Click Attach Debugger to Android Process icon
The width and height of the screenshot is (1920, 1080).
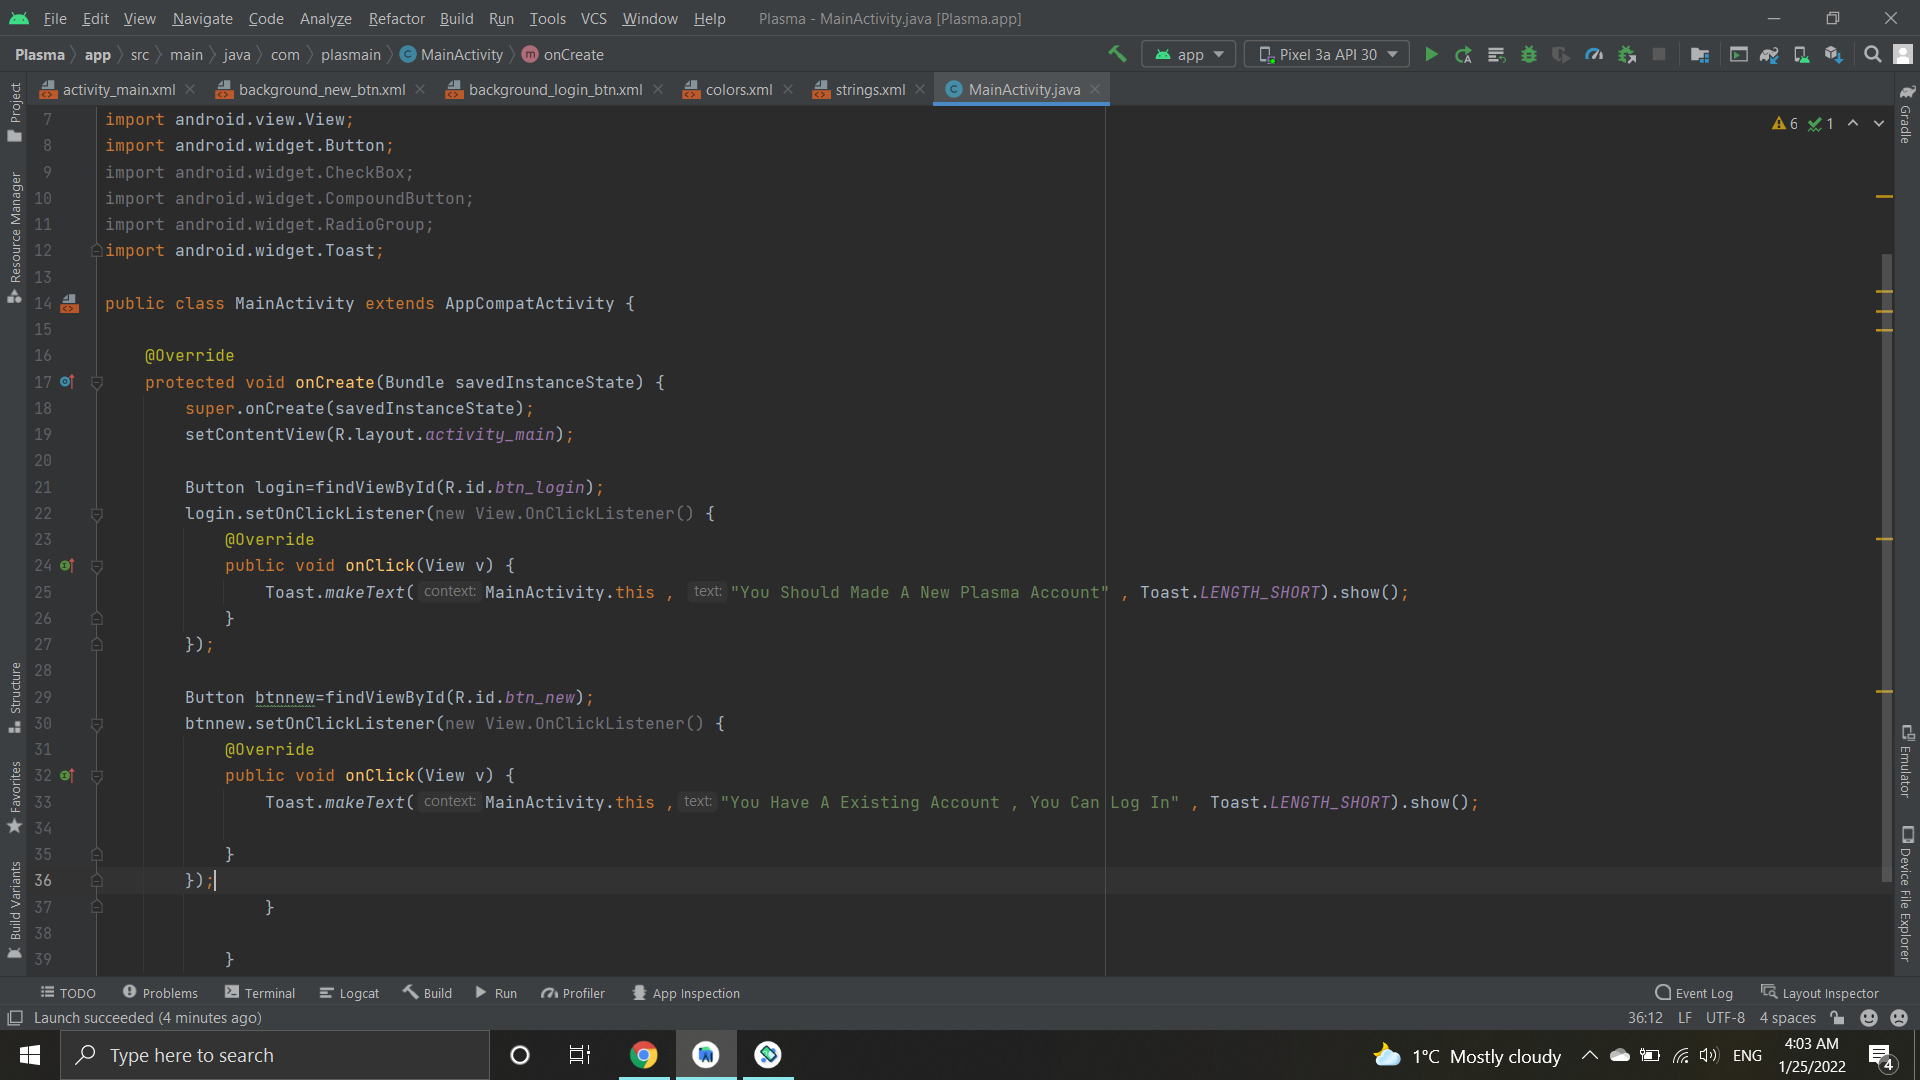[x=1627, y=54]
